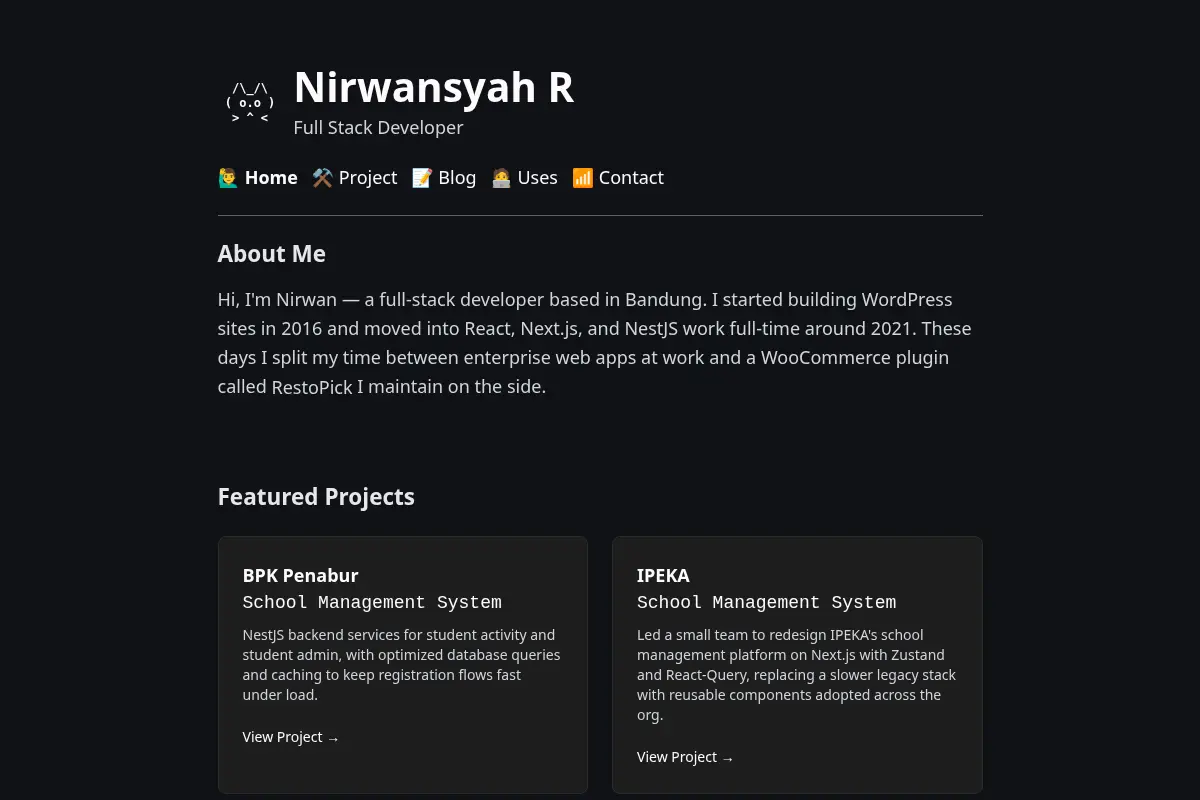Click the Featured Projects heading
The image size is (1200, 800).
(x=316, y=497)
